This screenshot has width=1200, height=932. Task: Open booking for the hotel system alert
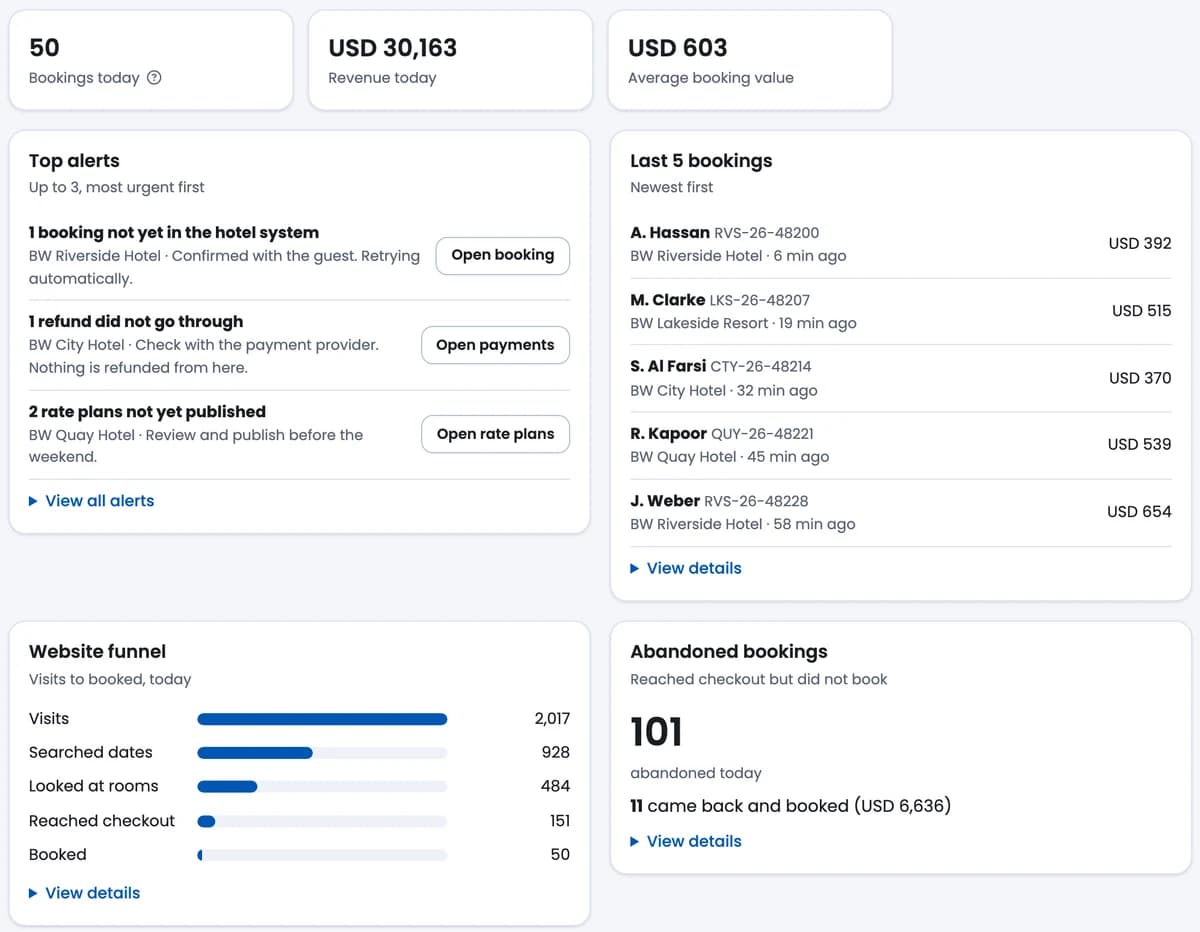(x=502, y=255)
